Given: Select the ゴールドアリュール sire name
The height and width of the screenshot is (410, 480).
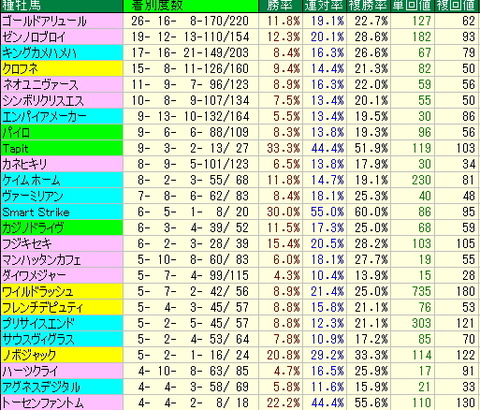Looking at the screenshot, I should pyautogui.click(x=44, y=21).
